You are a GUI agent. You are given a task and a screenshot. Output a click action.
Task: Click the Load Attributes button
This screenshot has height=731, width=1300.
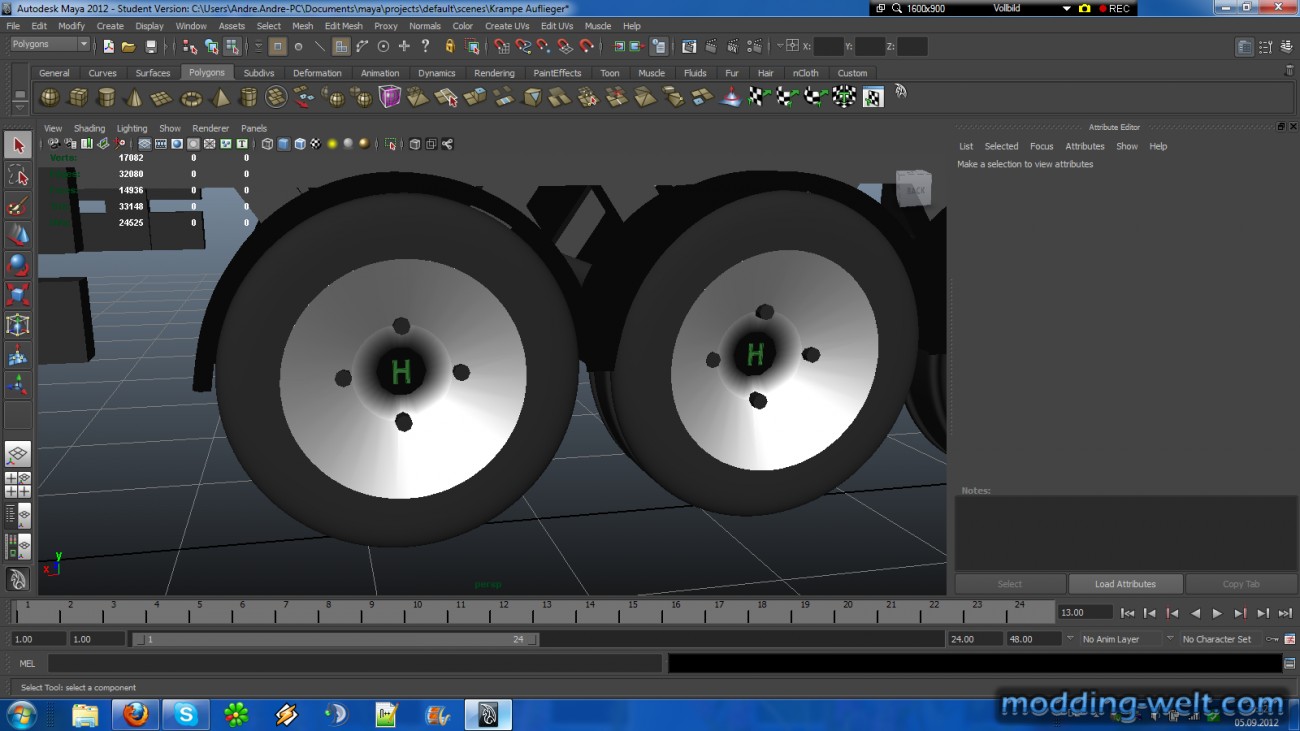pos(1125,584)
